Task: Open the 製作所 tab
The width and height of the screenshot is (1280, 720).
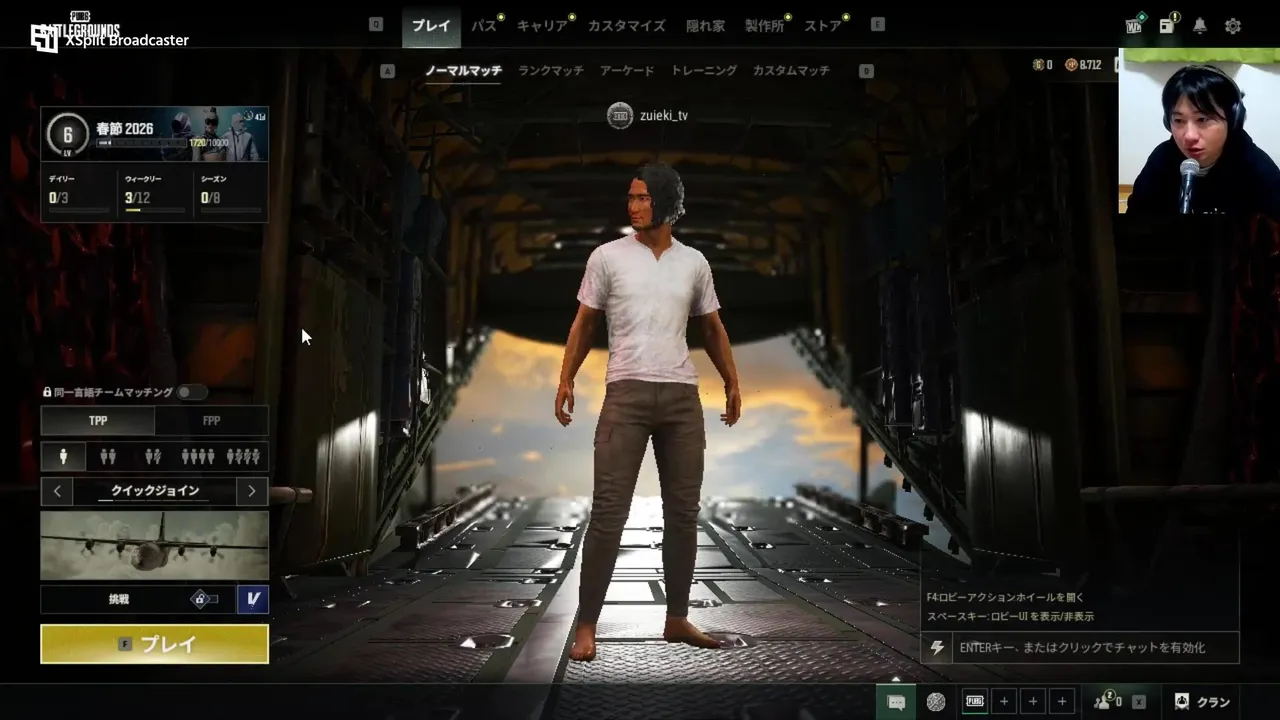Action: [765, 26]
